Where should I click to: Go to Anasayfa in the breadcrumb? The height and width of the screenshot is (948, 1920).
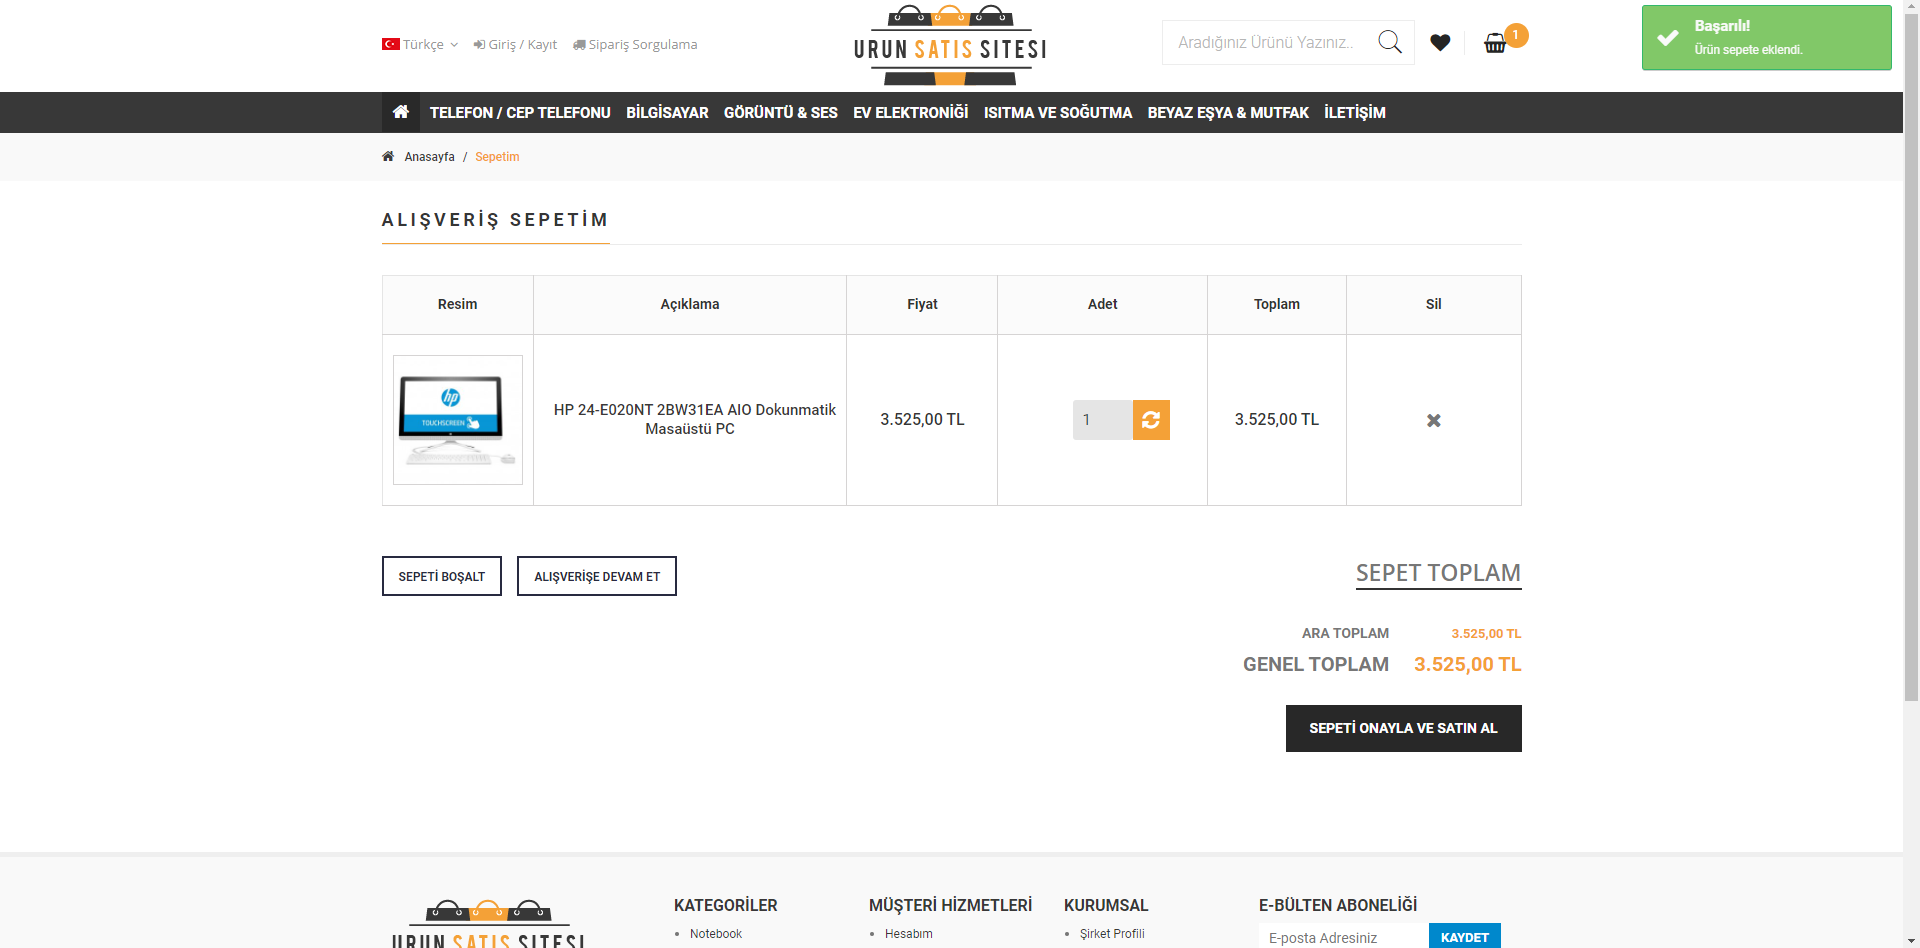(x=429, y=157)
